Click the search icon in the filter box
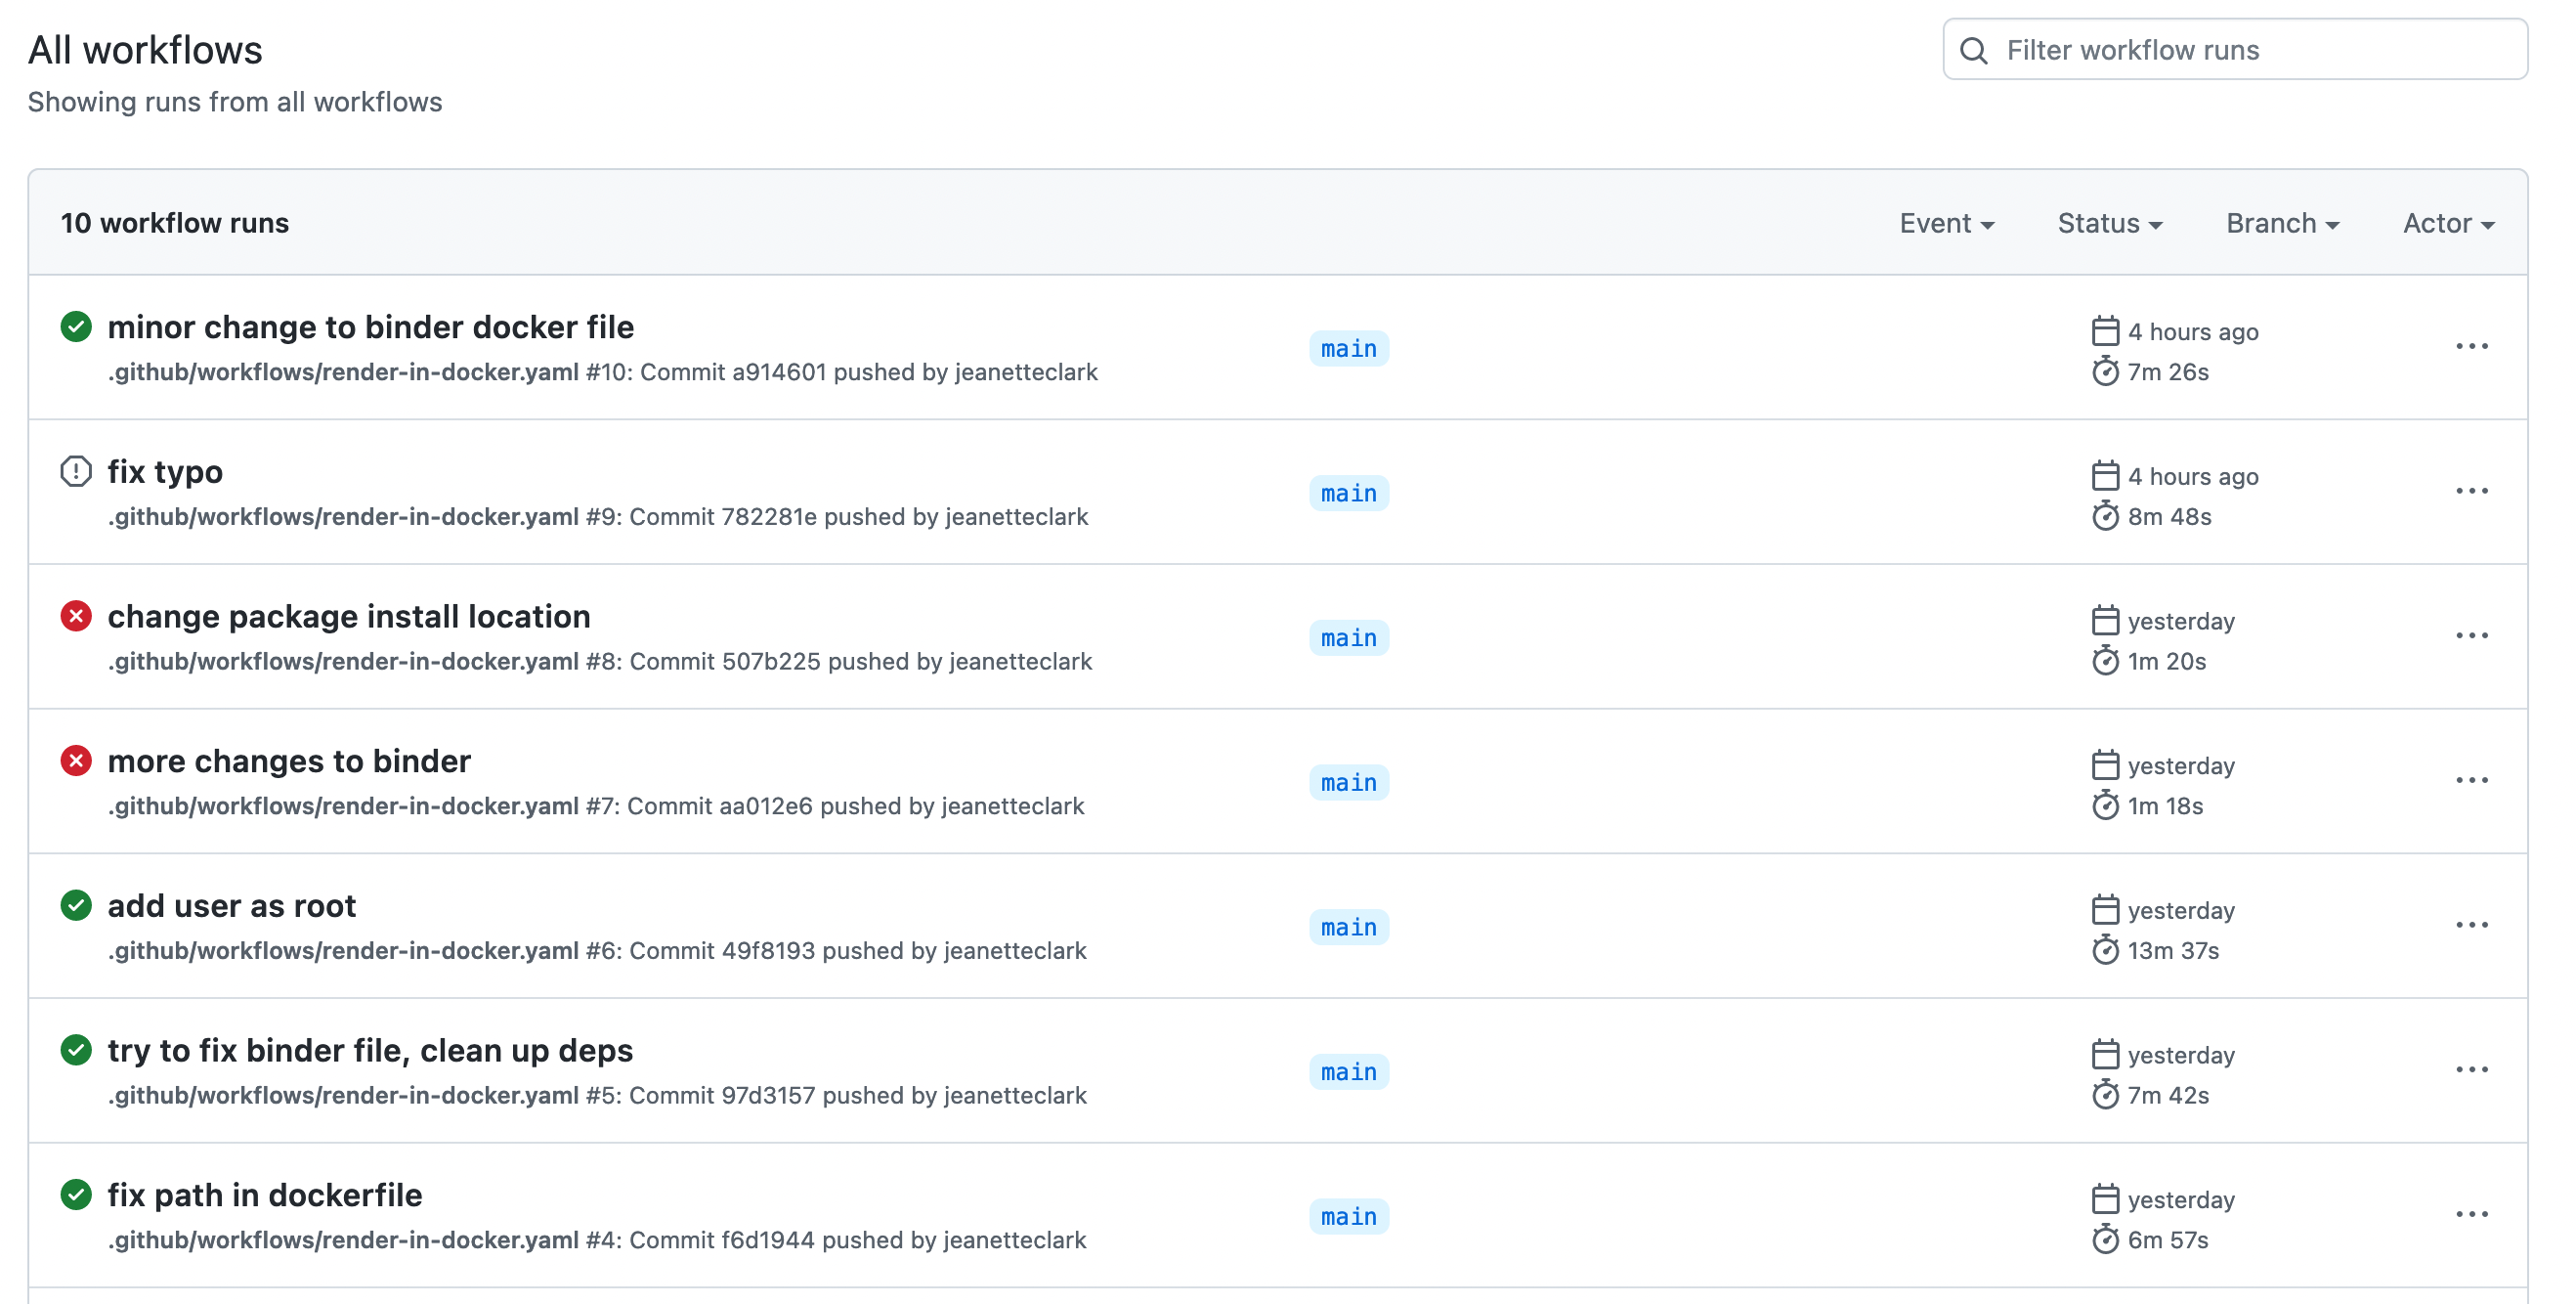Image resolution: width=2576 pixels, height=1304 pixels. (x=1973, y=50)
